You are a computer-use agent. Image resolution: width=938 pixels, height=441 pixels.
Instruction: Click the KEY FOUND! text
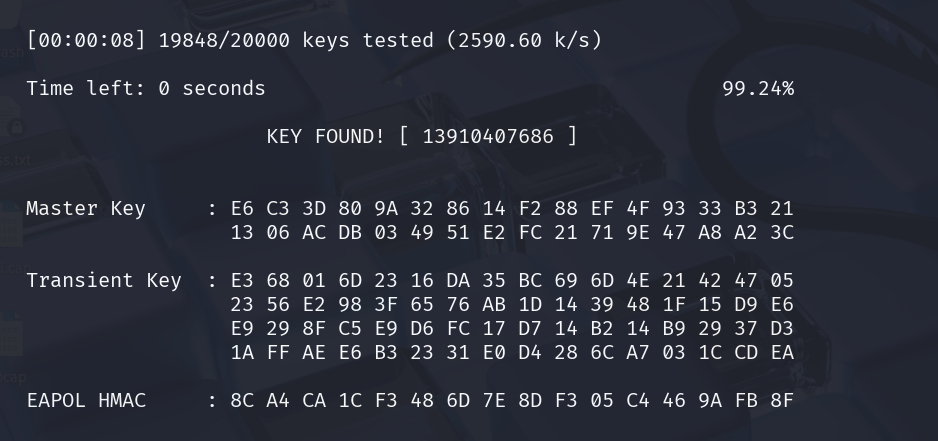tap(325, 136)
